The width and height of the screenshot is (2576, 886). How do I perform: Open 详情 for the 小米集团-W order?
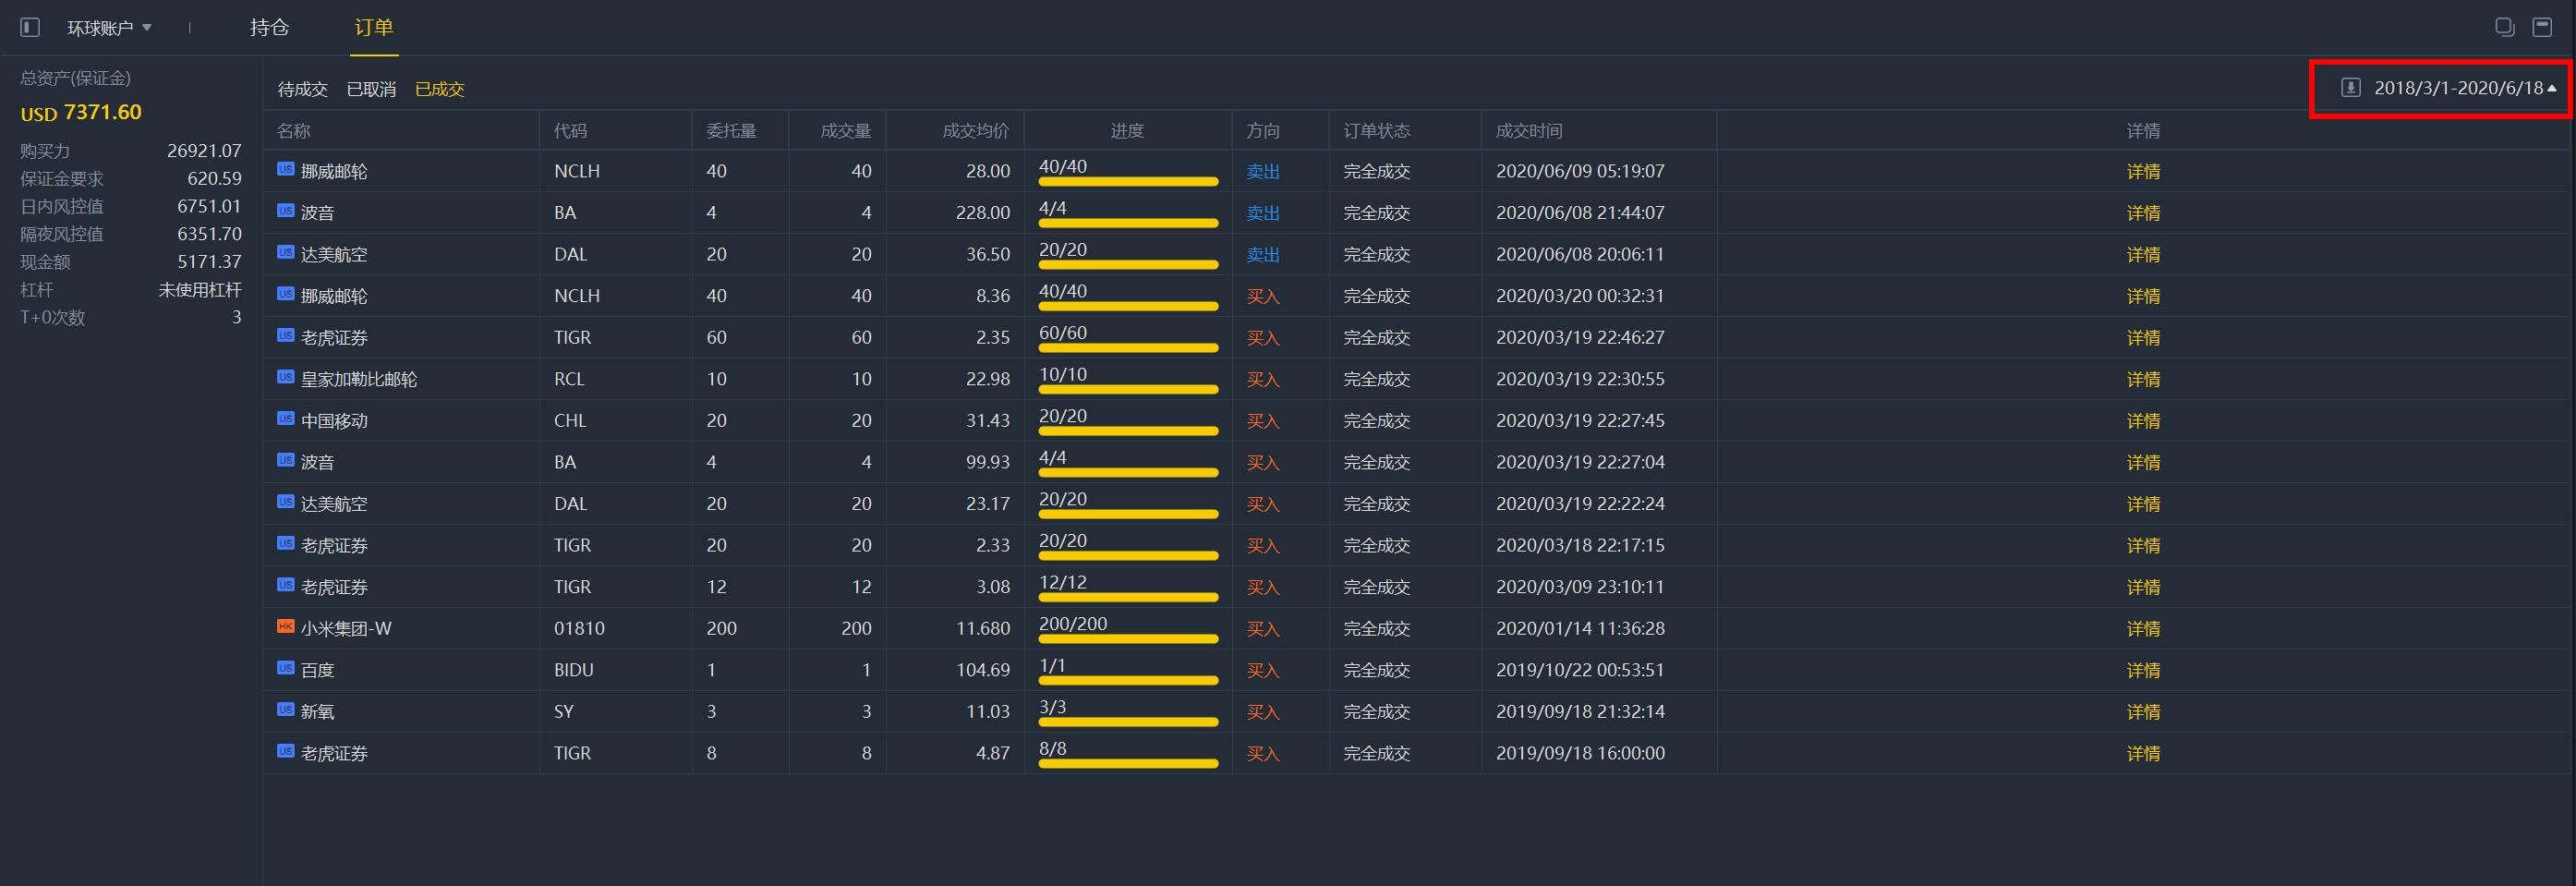2143,628
